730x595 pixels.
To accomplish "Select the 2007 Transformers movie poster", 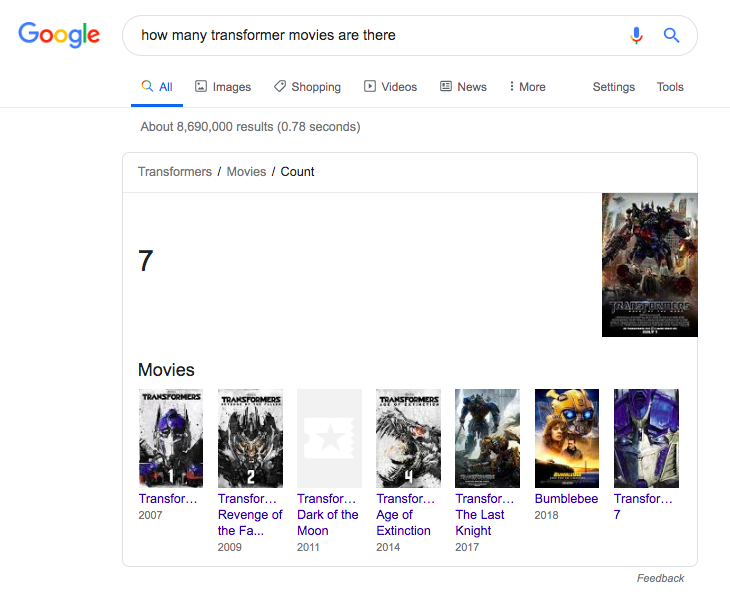I will [170, 438].
